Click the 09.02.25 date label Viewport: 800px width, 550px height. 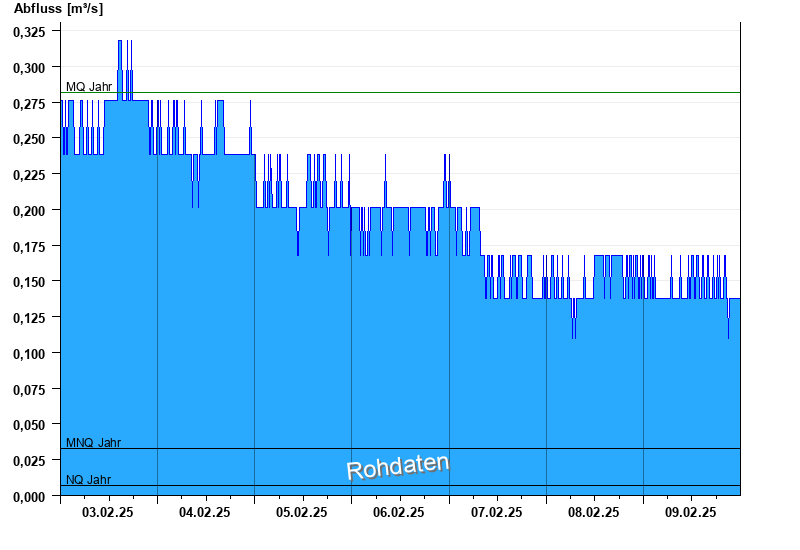(690, 512)
